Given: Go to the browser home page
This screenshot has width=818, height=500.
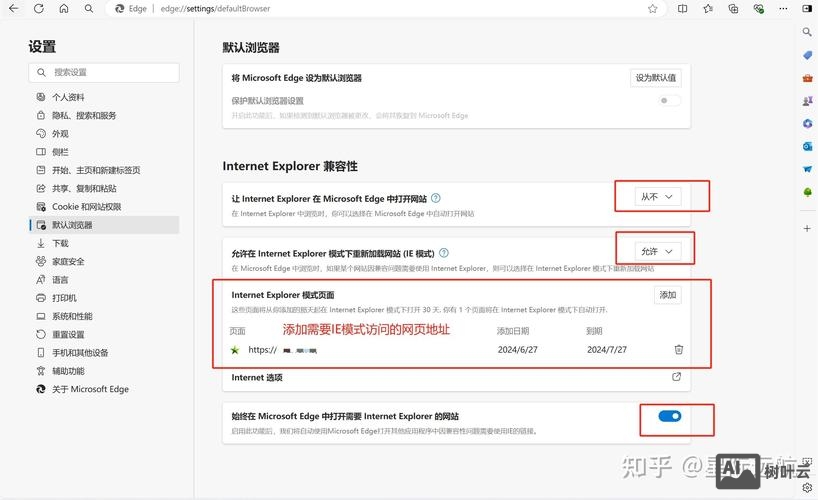Looking at the screenshot, I should [64, 9].
